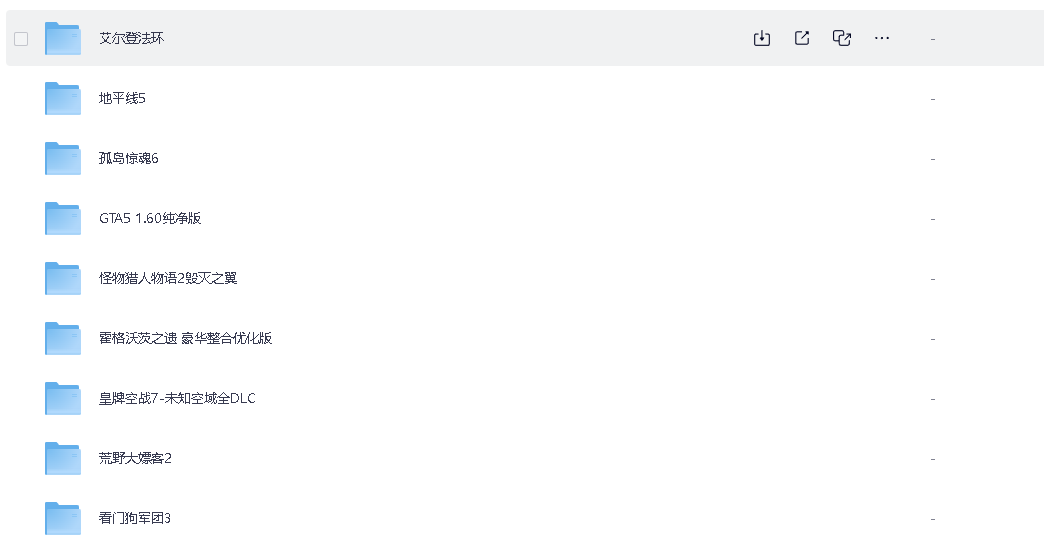Click the 看门狗军团3 folder icon
The height and width of the screenshot is (547, 1044).
[63, 518]
